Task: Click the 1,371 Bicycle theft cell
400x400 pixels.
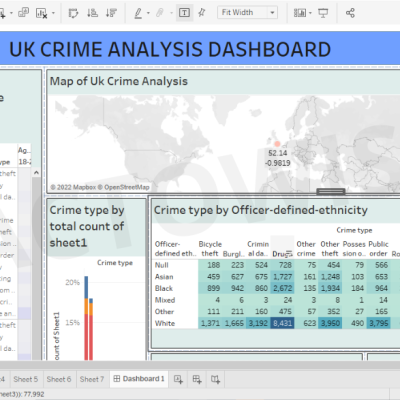Action: tap(210, 323)
